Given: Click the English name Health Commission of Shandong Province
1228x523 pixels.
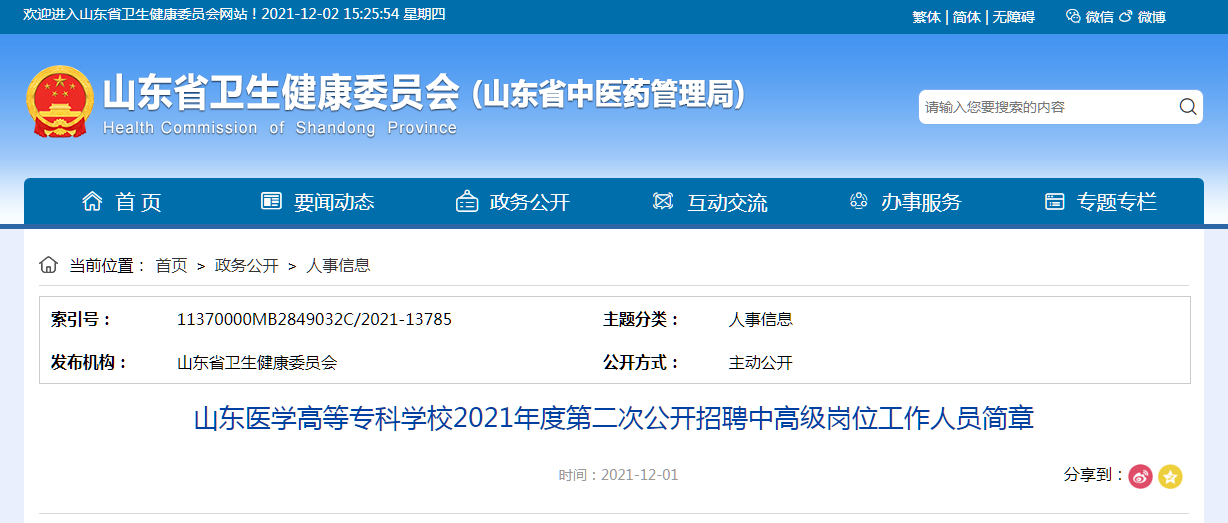Looking at the screenshot, I should [x=280, y=128].
